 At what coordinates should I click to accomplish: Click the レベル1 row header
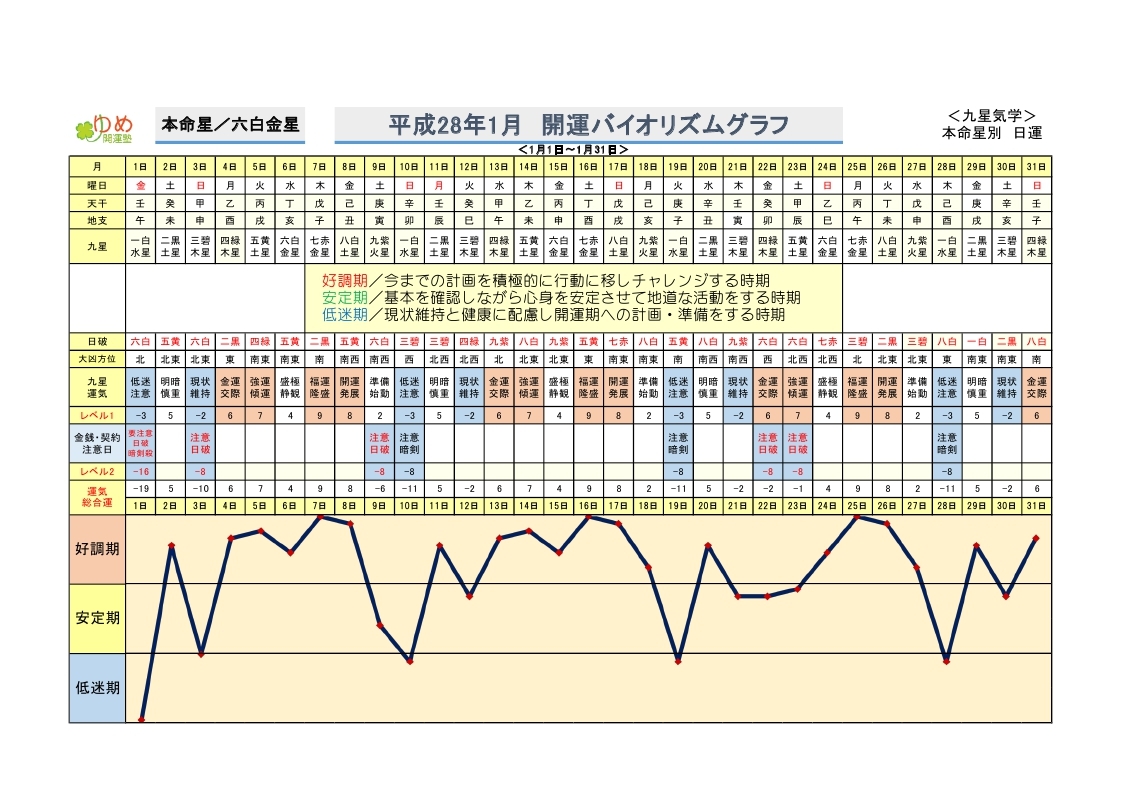pyautogui.click(x=97, y=415)
